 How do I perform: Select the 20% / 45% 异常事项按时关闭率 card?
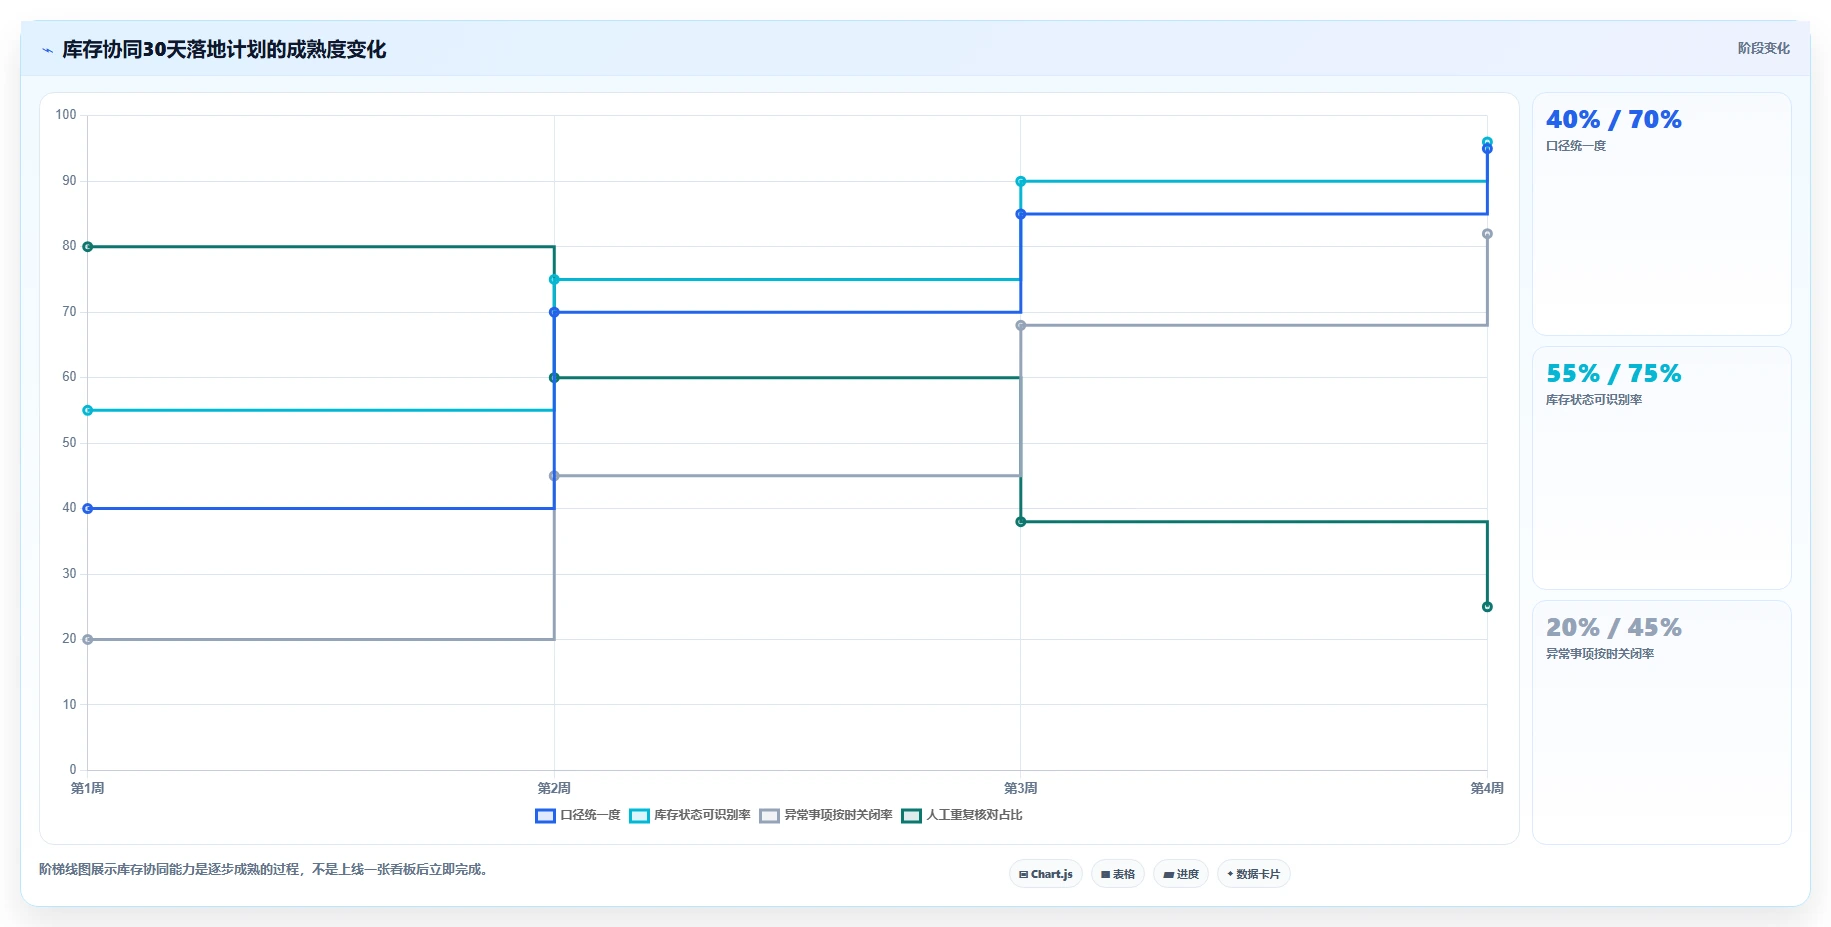click(x=1661, y=722)
